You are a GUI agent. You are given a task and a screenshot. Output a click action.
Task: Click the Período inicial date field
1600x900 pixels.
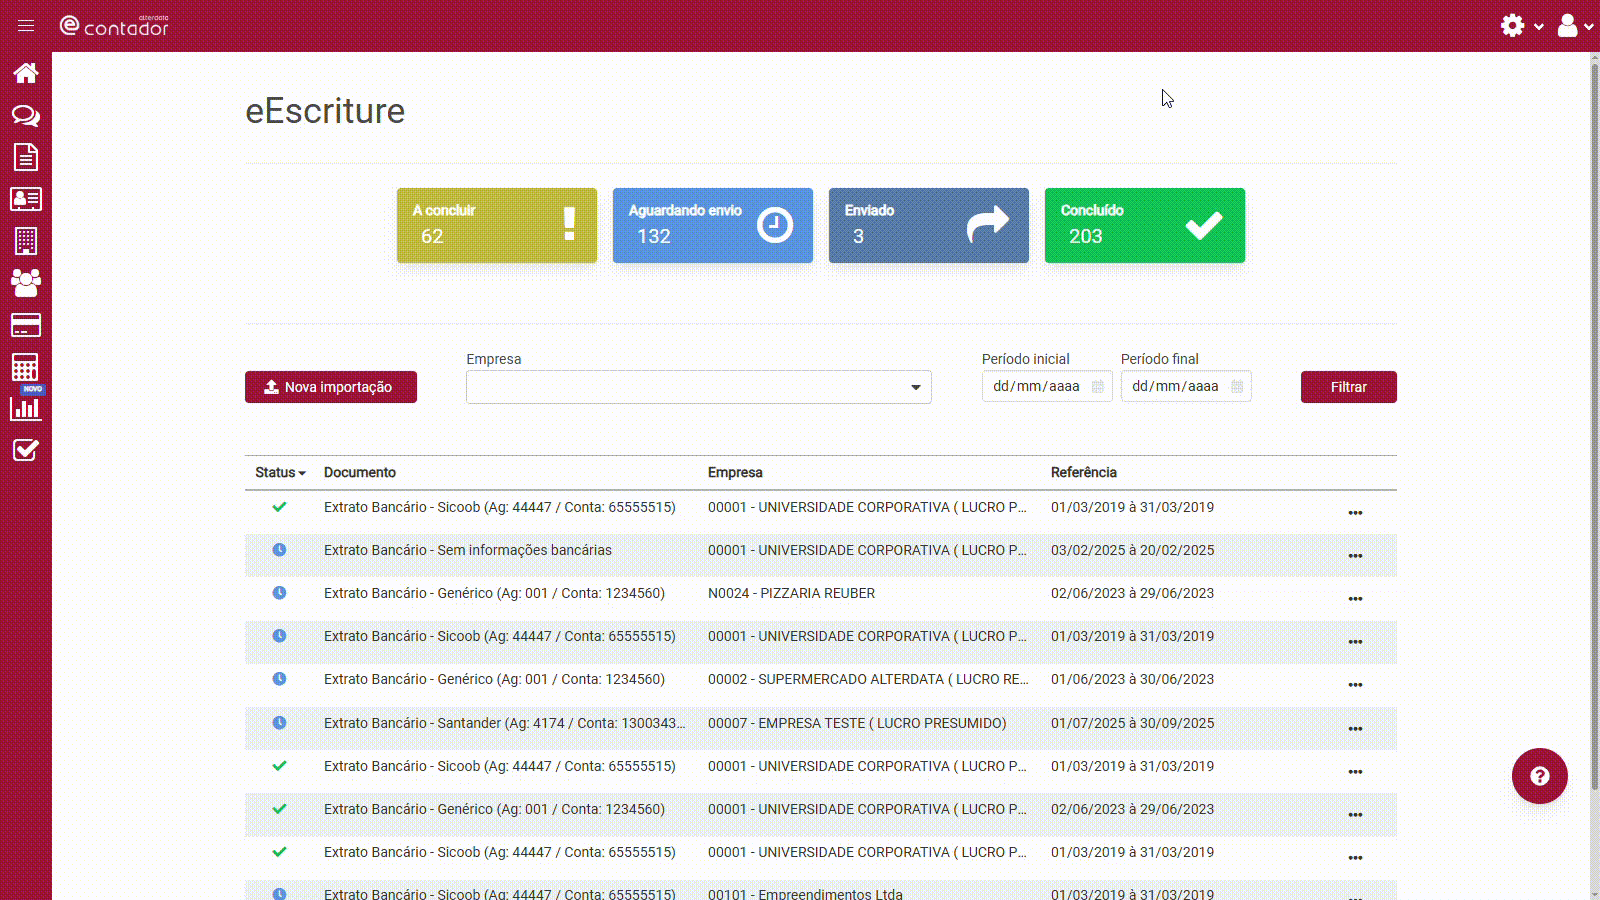click(x=1046, y=387)
